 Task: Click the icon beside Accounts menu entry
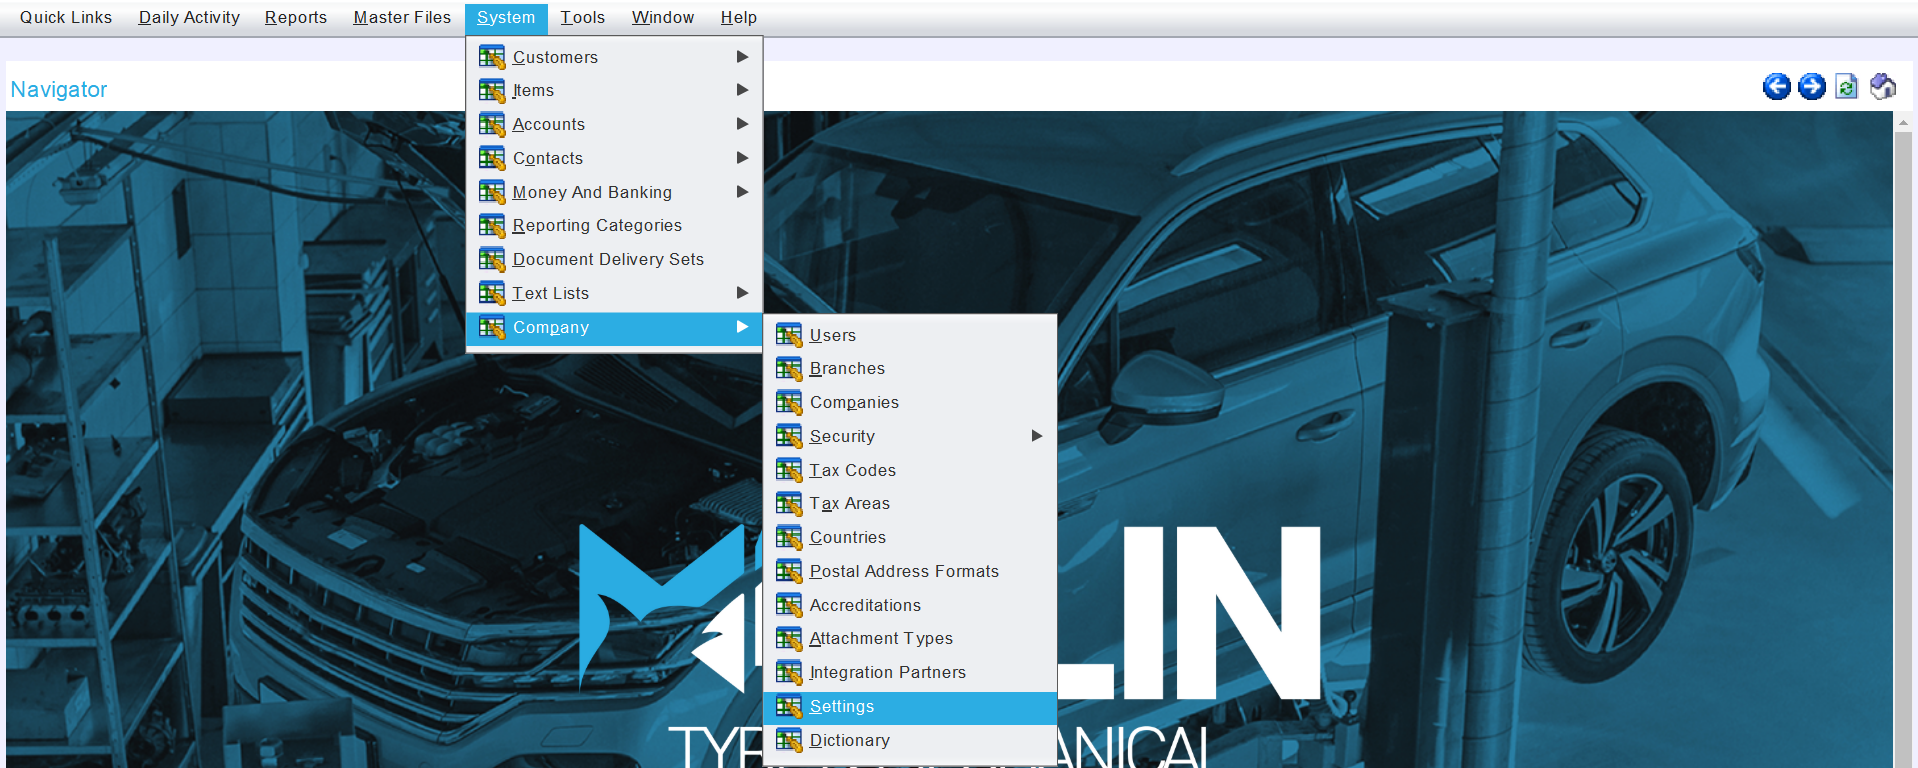pyautogui.click(x=492, y=125)
